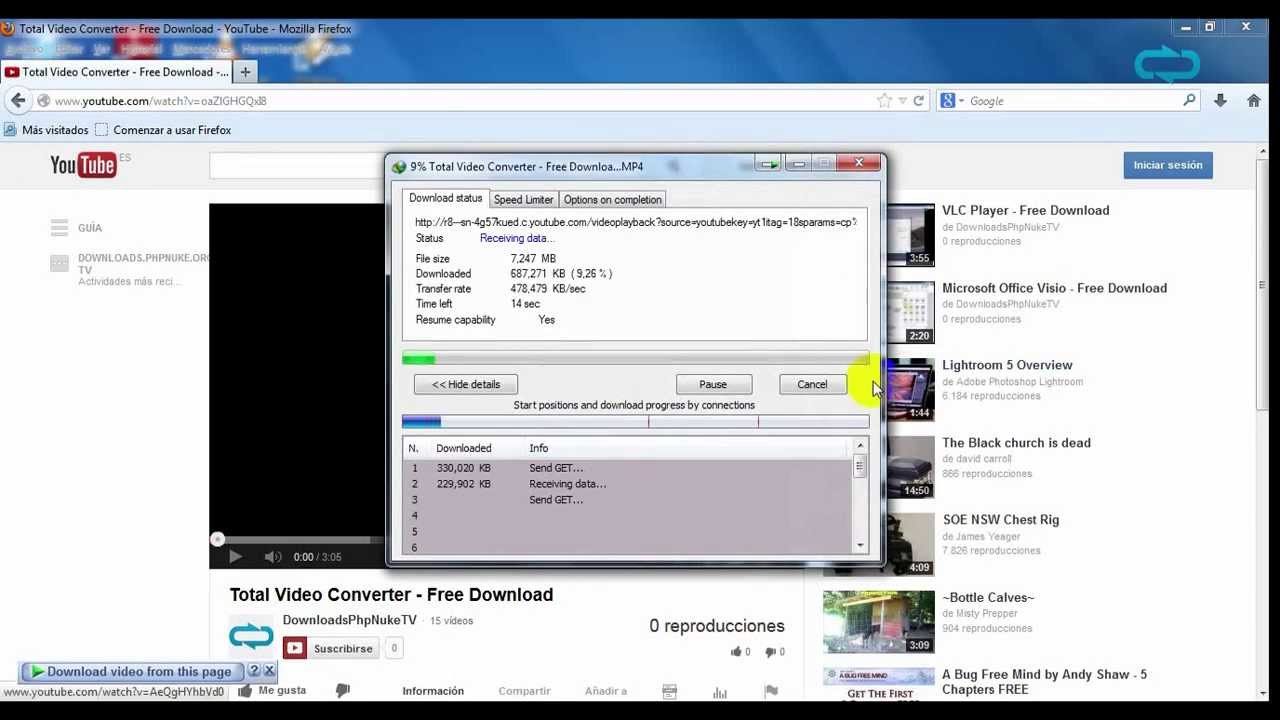1280x720 pixels.
Task: Select the Total Video Converter browser tab
Action: pyautogui.click(x=115, y=72)
